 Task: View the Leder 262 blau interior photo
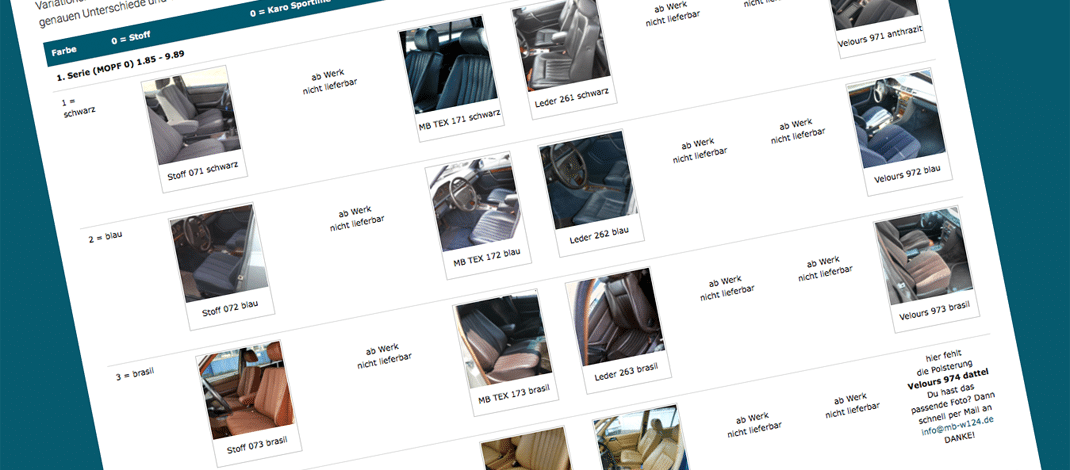(x=587, y=181)
